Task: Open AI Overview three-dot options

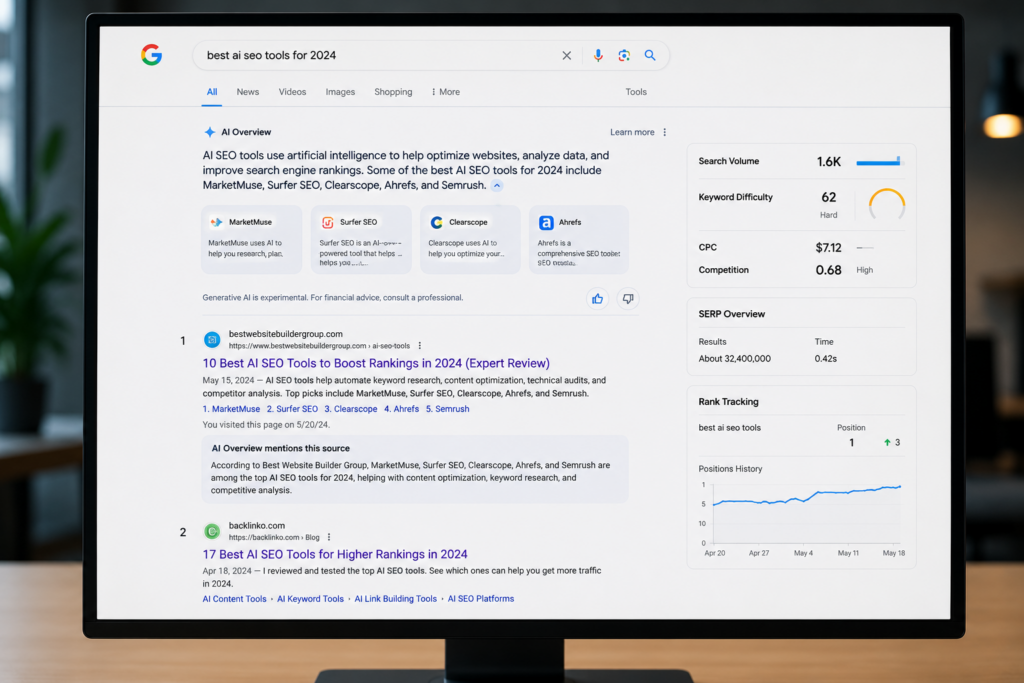Action: [665, 132]
